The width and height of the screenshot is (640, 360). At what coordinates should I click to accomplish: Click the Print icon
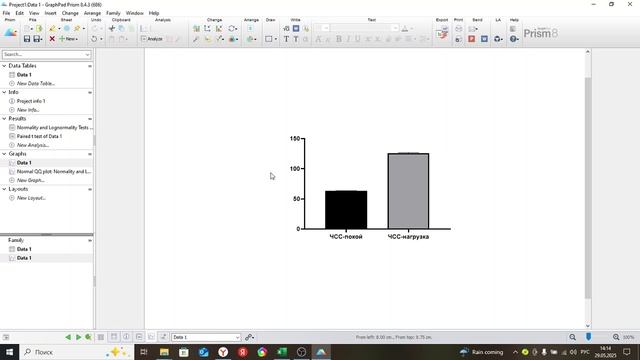pos(458,29)
